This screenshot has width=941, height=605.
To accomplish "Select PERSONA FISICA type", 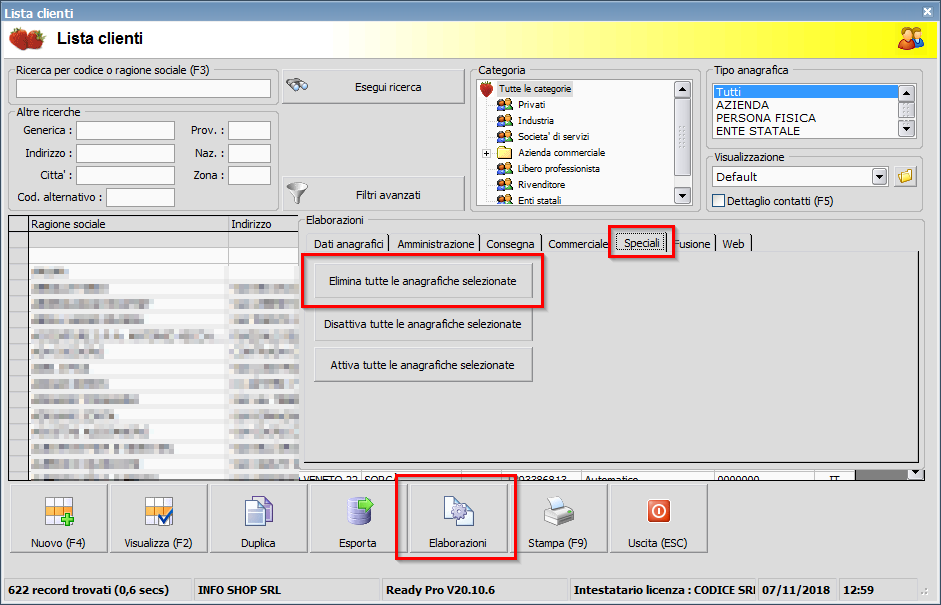I will tap(805, 118).
